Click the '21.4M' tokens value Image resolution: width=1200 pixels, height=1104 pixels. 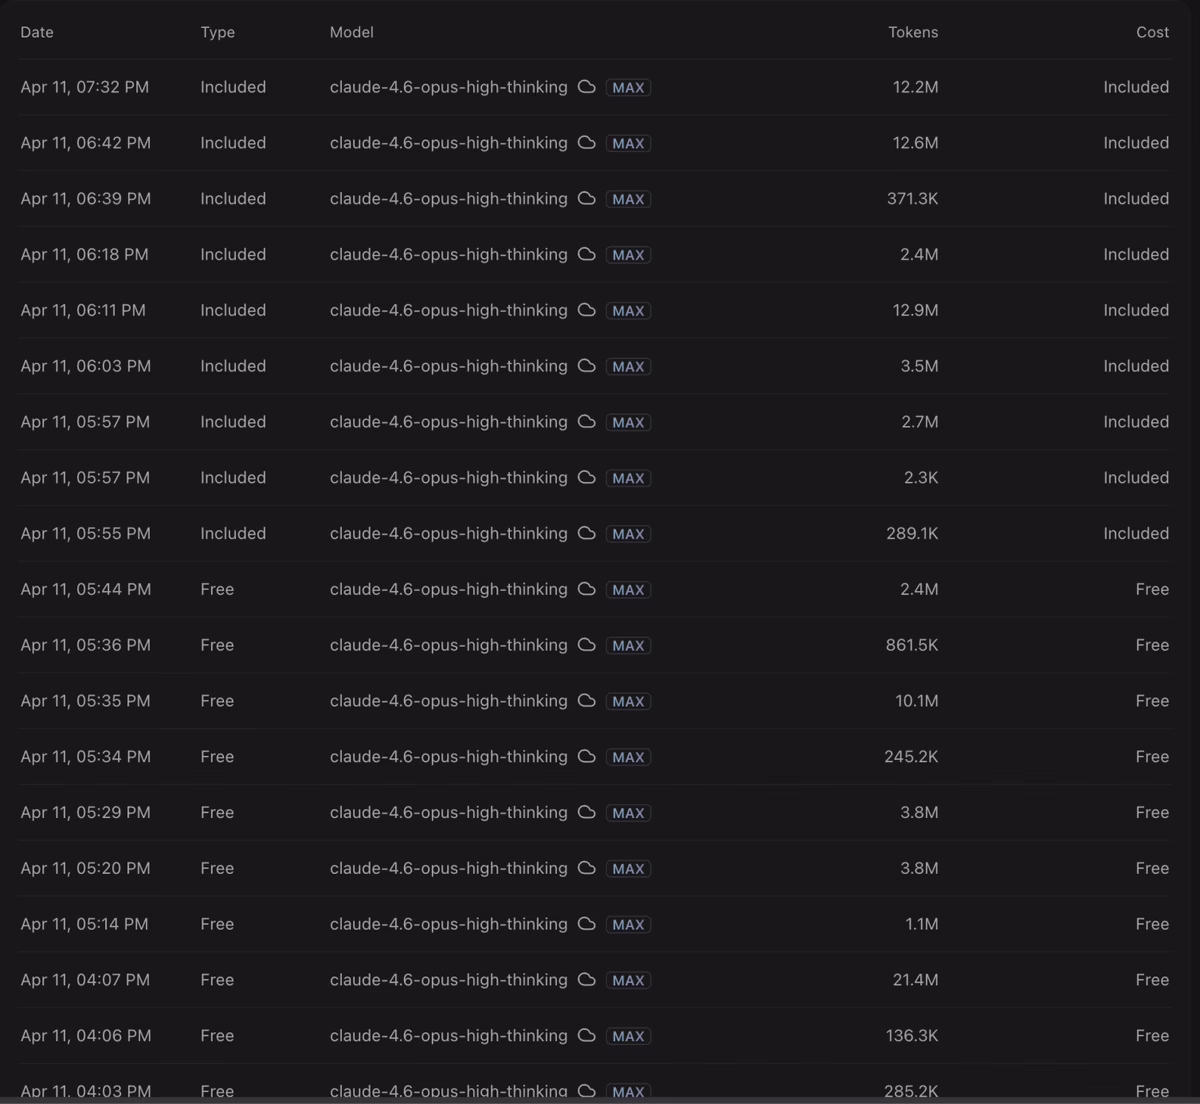(915, 980)
